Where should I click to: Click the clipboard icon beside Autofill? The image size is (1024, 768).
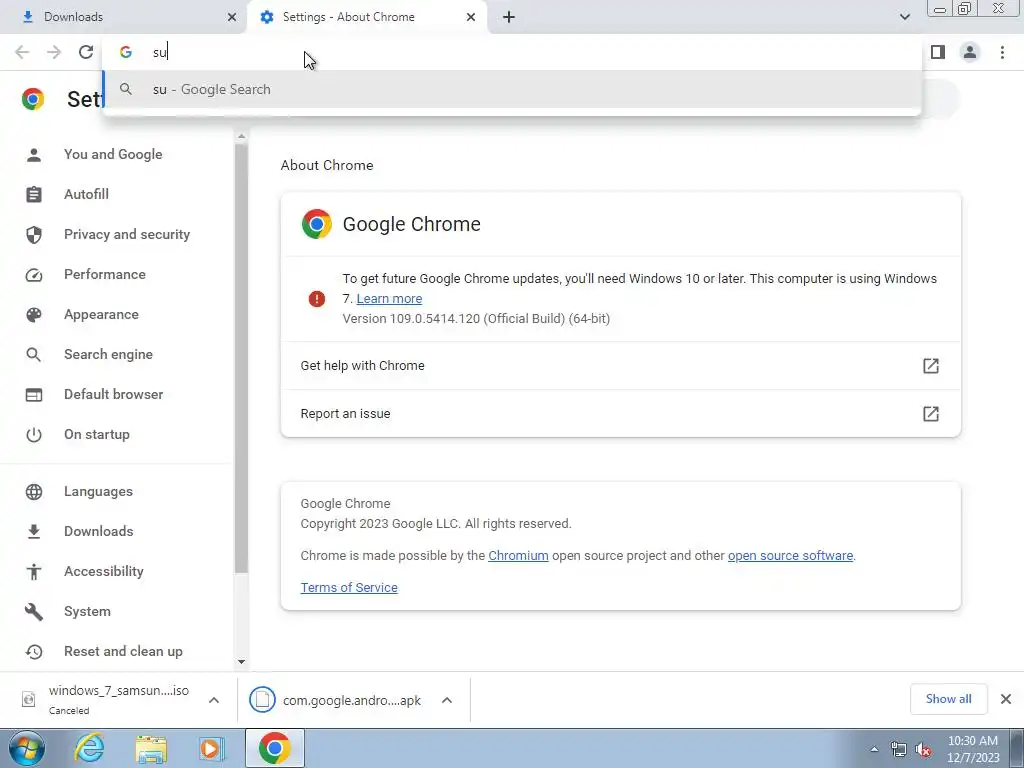[34, 194]
